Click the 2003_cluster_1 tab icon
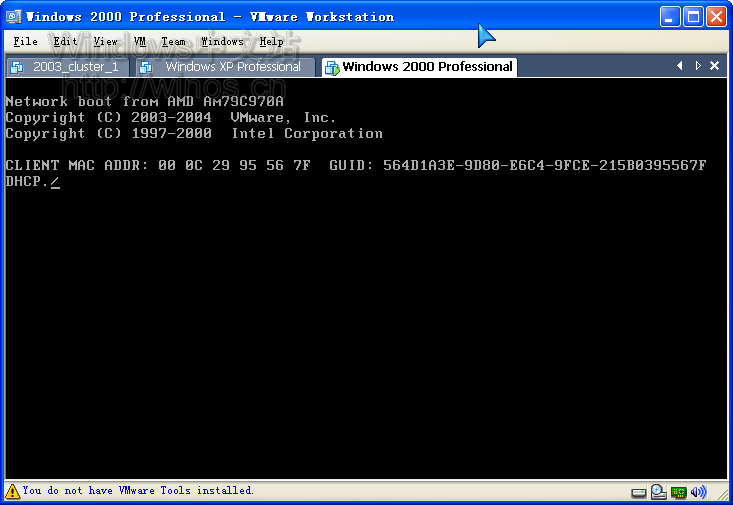Image resolution: width=733 pixels, height=505 pixels. [x=17, y=67]
